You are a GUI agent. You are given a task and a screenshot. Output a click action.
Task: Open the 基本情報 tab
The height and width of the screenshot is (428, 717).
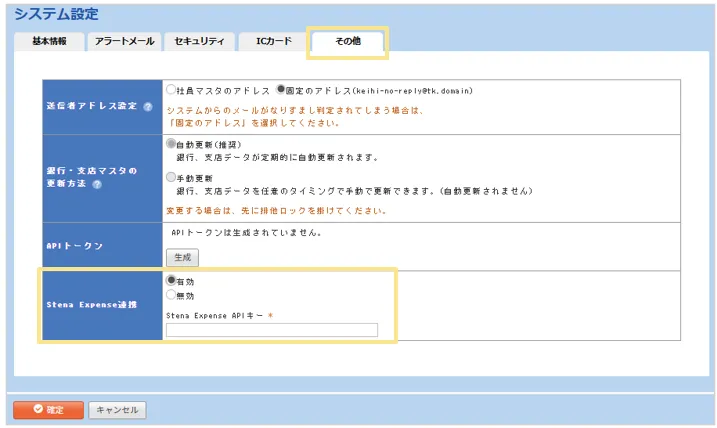49,41
